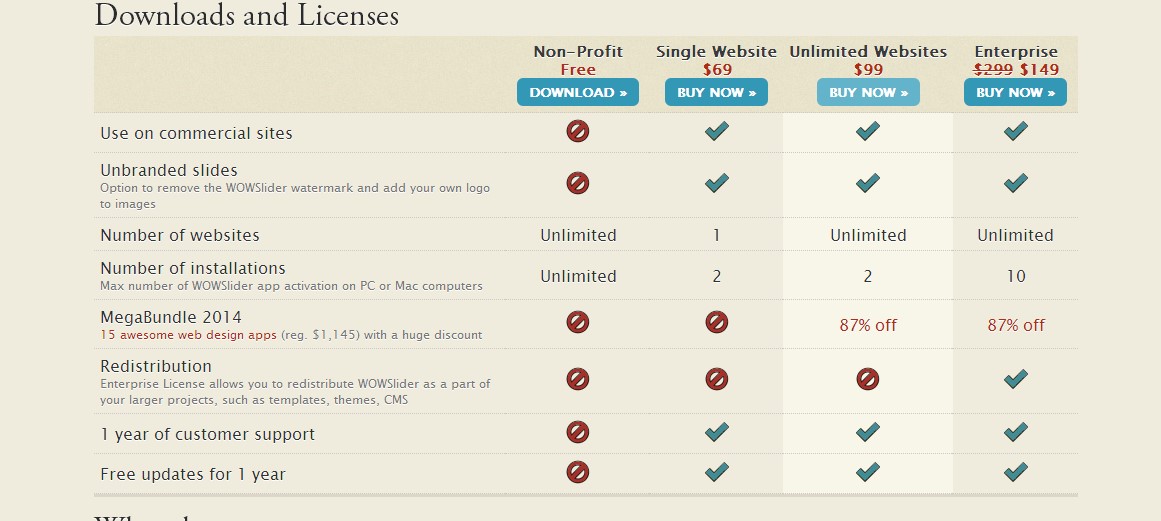Click the Non-Profit prohibited icon for commercial sites
The image size is (1161, 521).
point(578,131)
